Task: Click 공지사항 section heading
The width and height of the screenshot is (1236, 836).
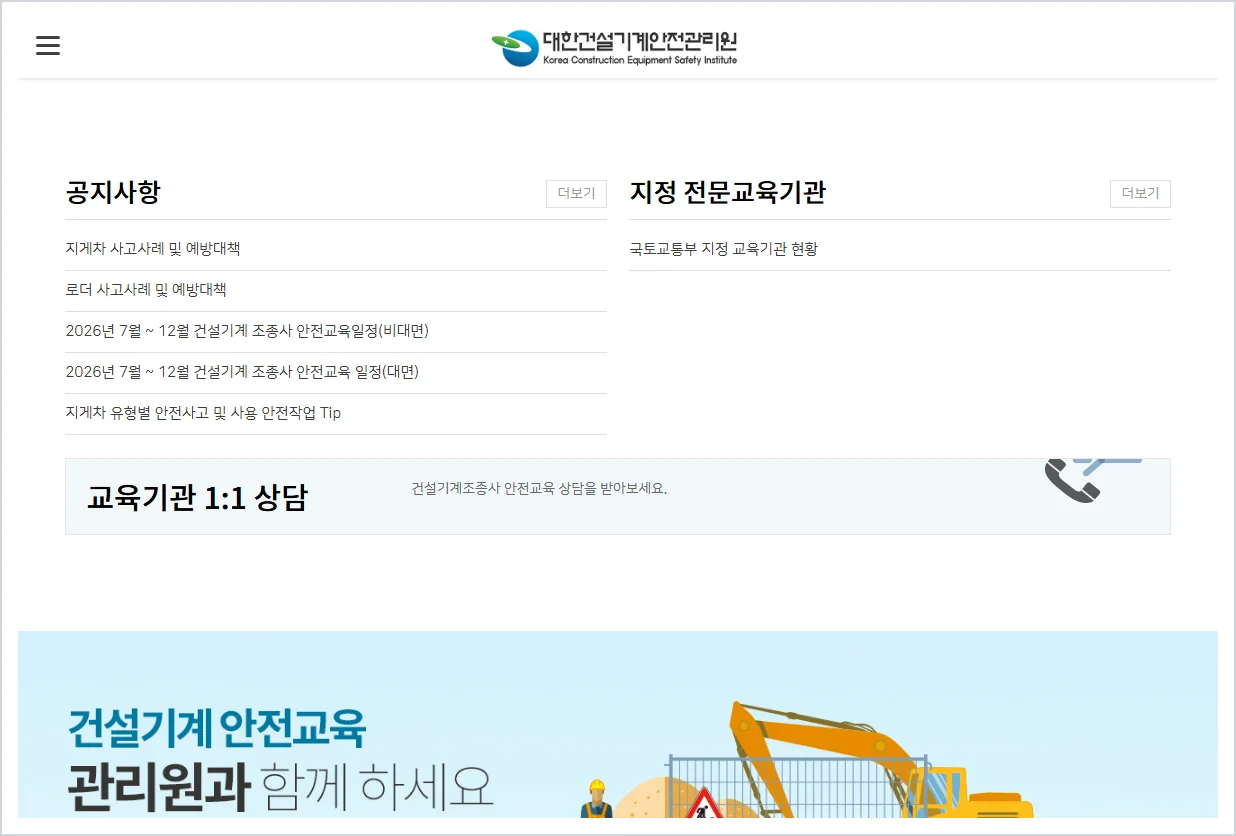Action: click(113, 192)
